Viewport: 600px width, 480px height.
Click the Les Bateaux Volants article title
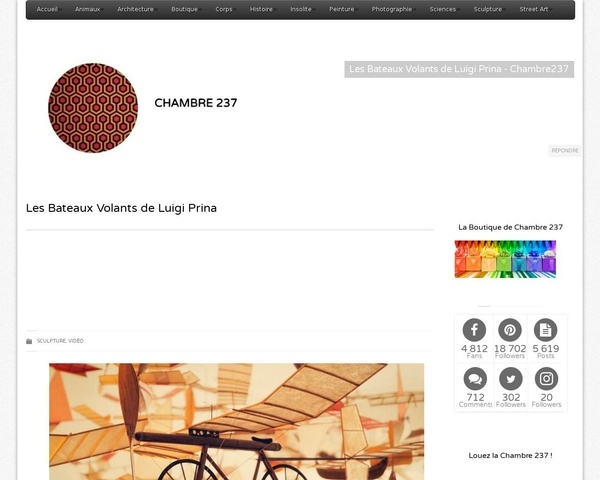pyautogui.click(x=121, y=208)
